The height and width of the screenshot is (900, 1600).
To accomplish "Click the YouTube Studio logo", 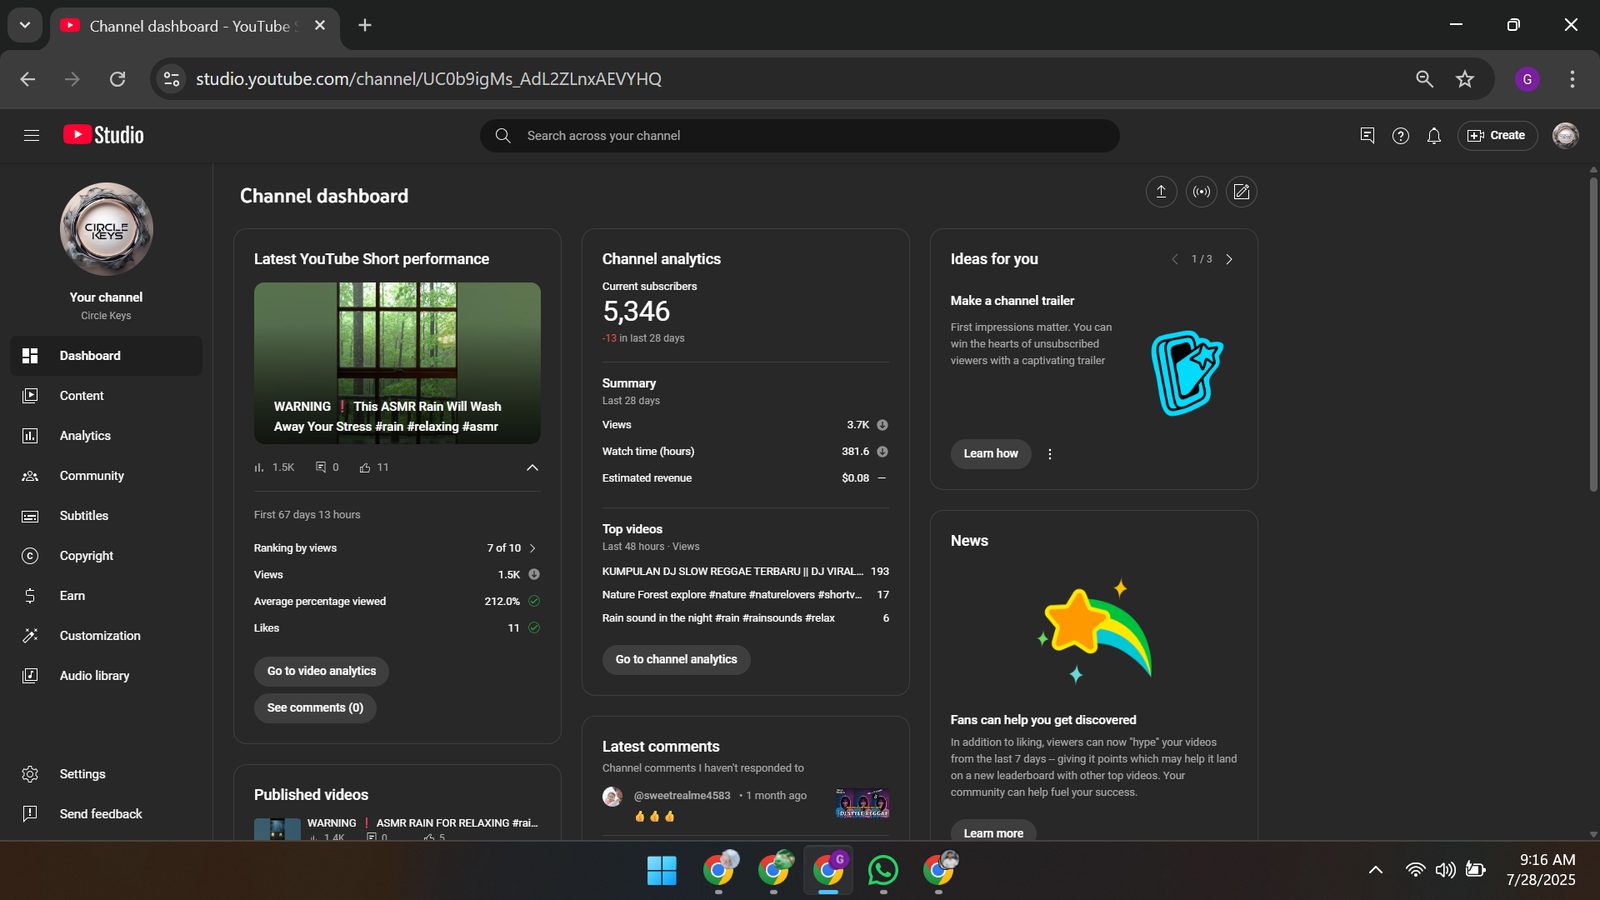I will [x=103, y=135].
